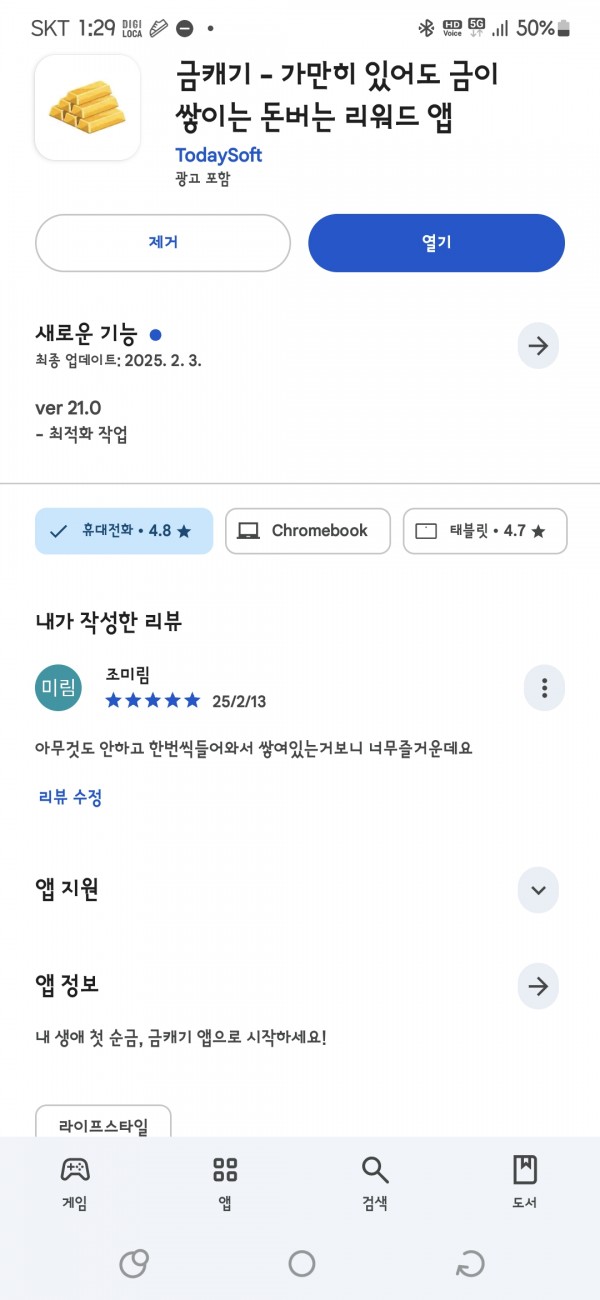Screen dimensions: 600x1300
Task: Open the 새로운 기능 arrow button
Action: (538, 346)
